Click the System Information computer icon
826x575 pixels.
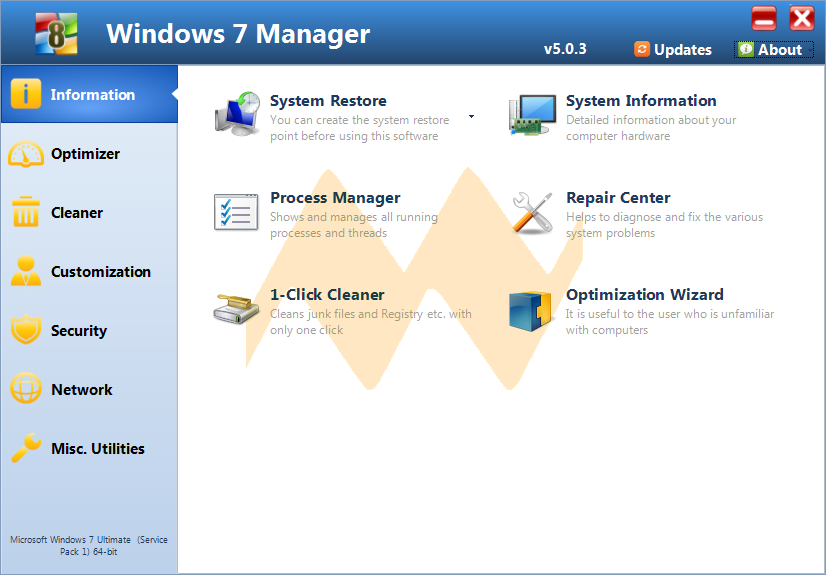(533, 115)
